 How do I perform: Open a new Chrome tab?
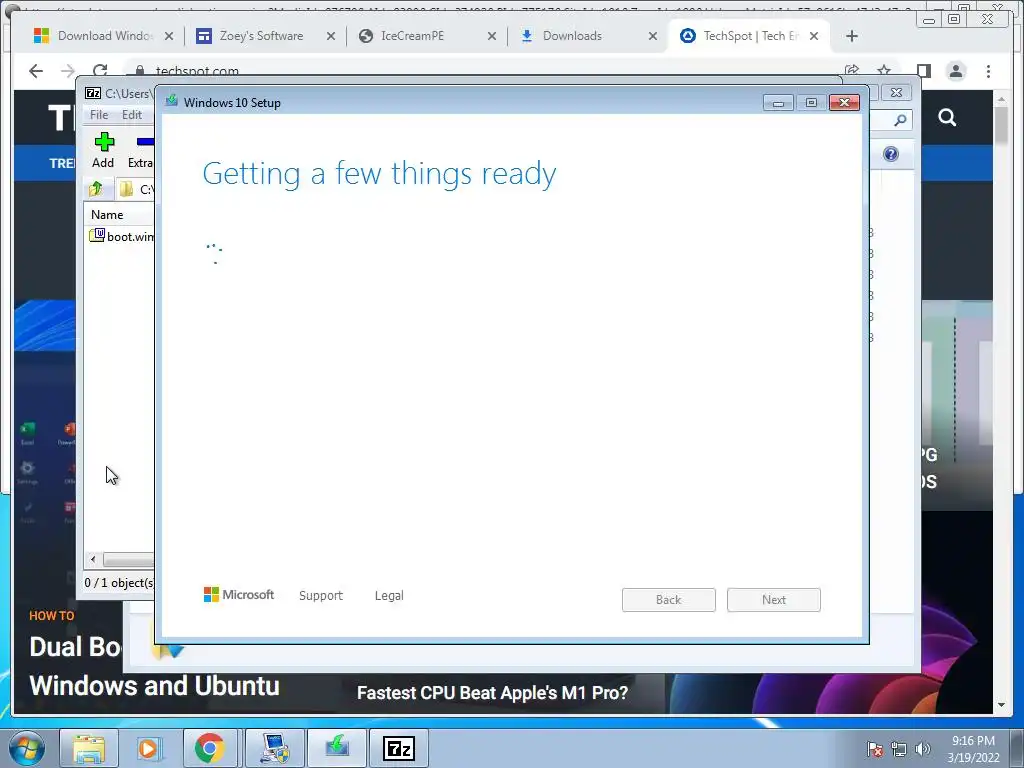tap(852, 36)
